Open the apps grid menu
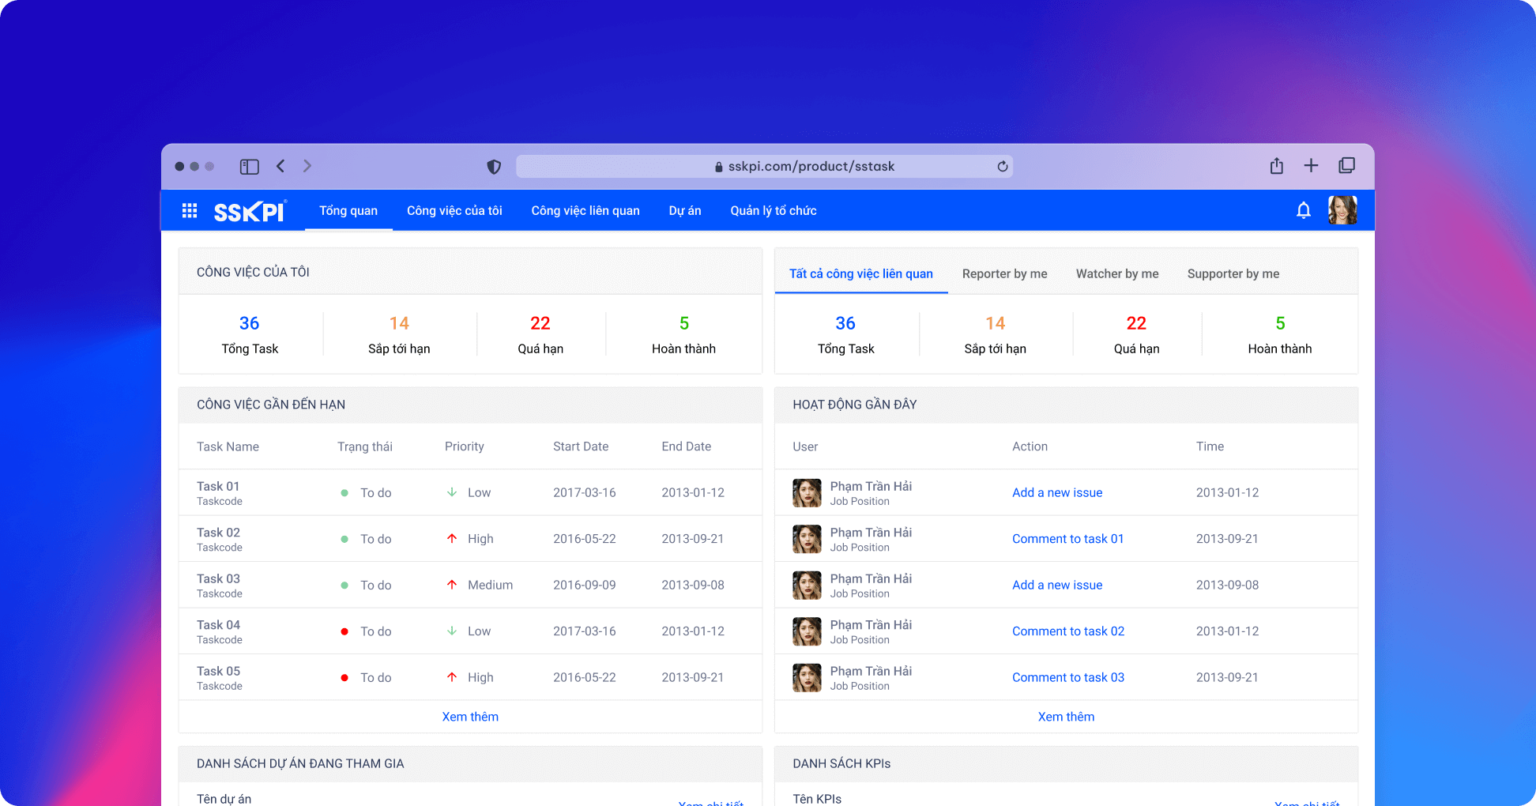Viewport: 1536px width, 806px height. [x=189, y=210]
